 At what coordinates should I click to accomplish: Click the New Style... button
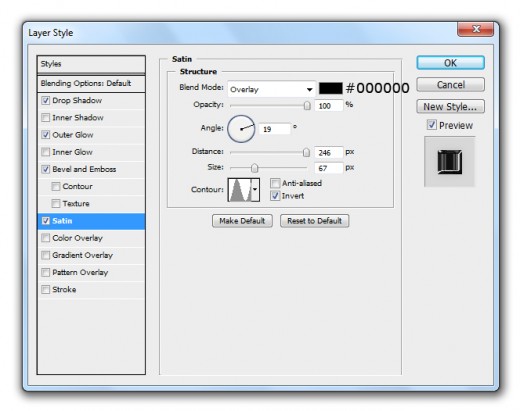point(450,107)
